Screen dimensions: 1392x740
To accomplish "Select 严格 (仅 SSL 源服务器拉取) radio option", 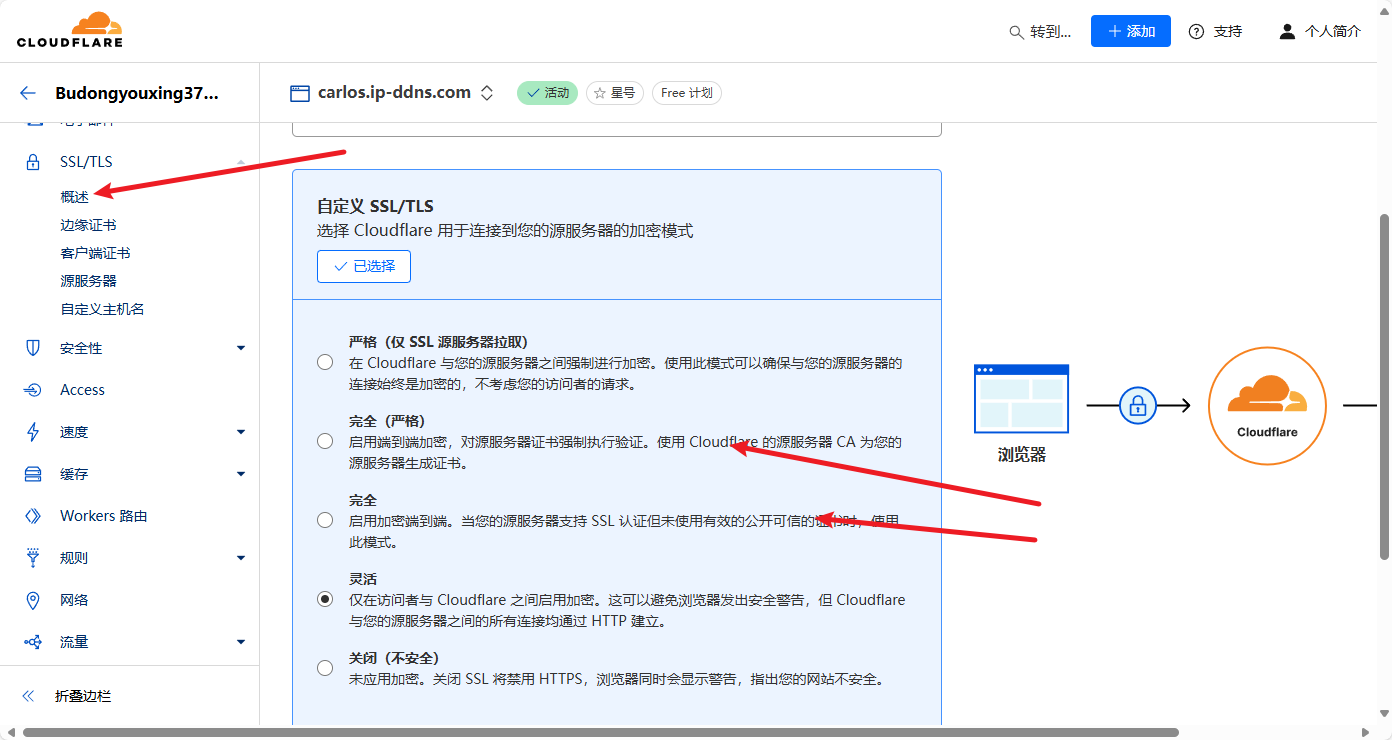I will (325, 362).
